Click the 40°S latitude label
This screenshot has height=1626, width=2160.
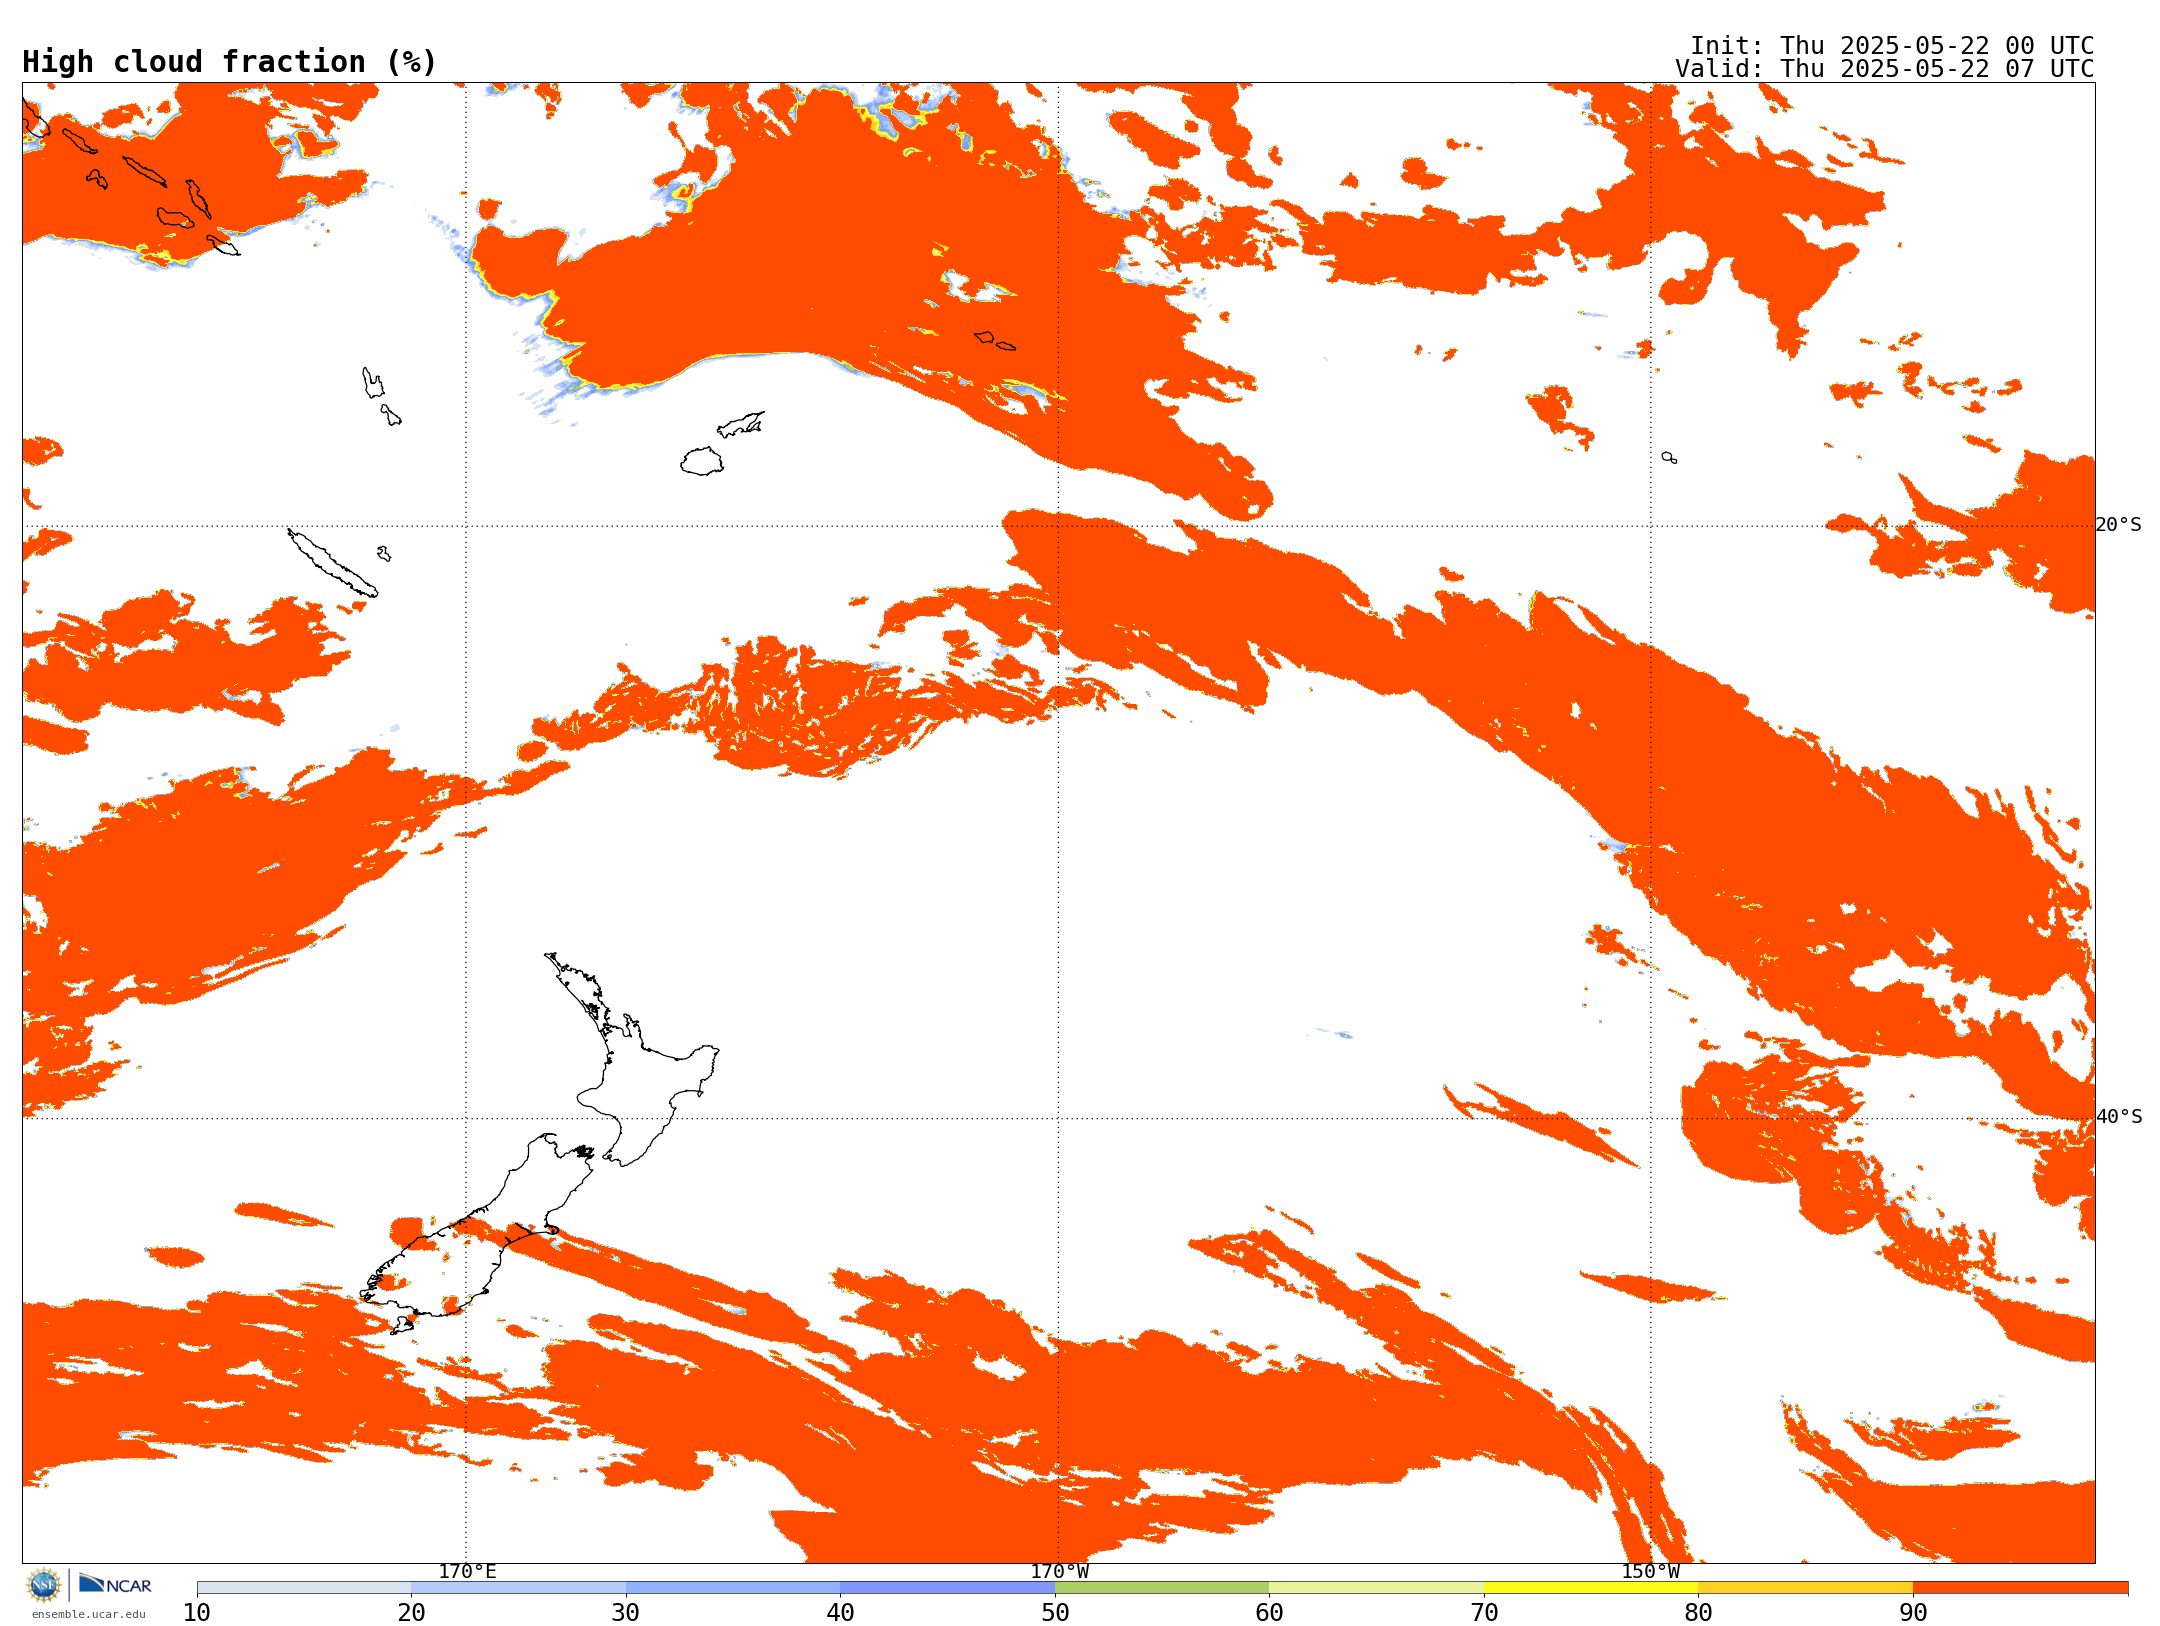(2118, 1117)
